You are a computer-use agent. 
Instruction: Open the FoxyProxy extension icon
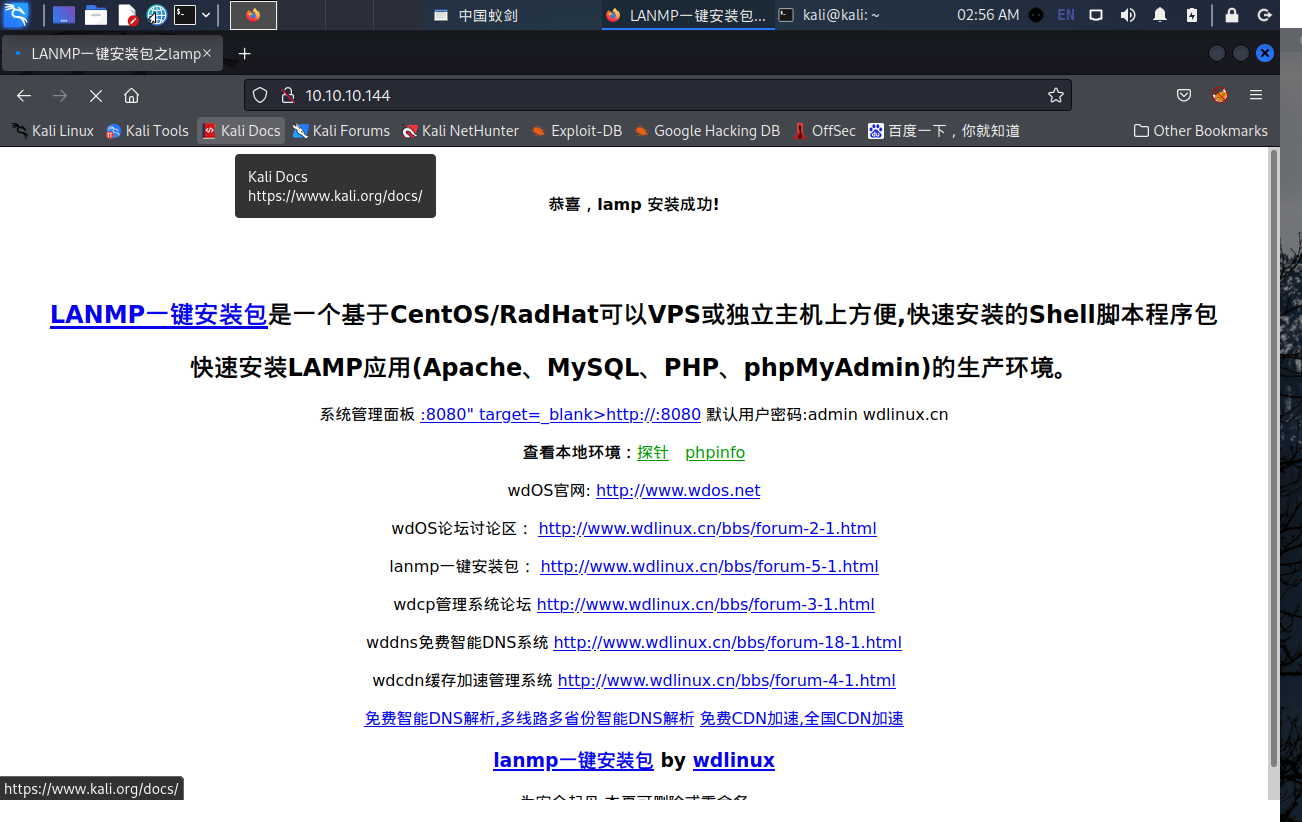pyautogui.click(x=1220, y=95)
